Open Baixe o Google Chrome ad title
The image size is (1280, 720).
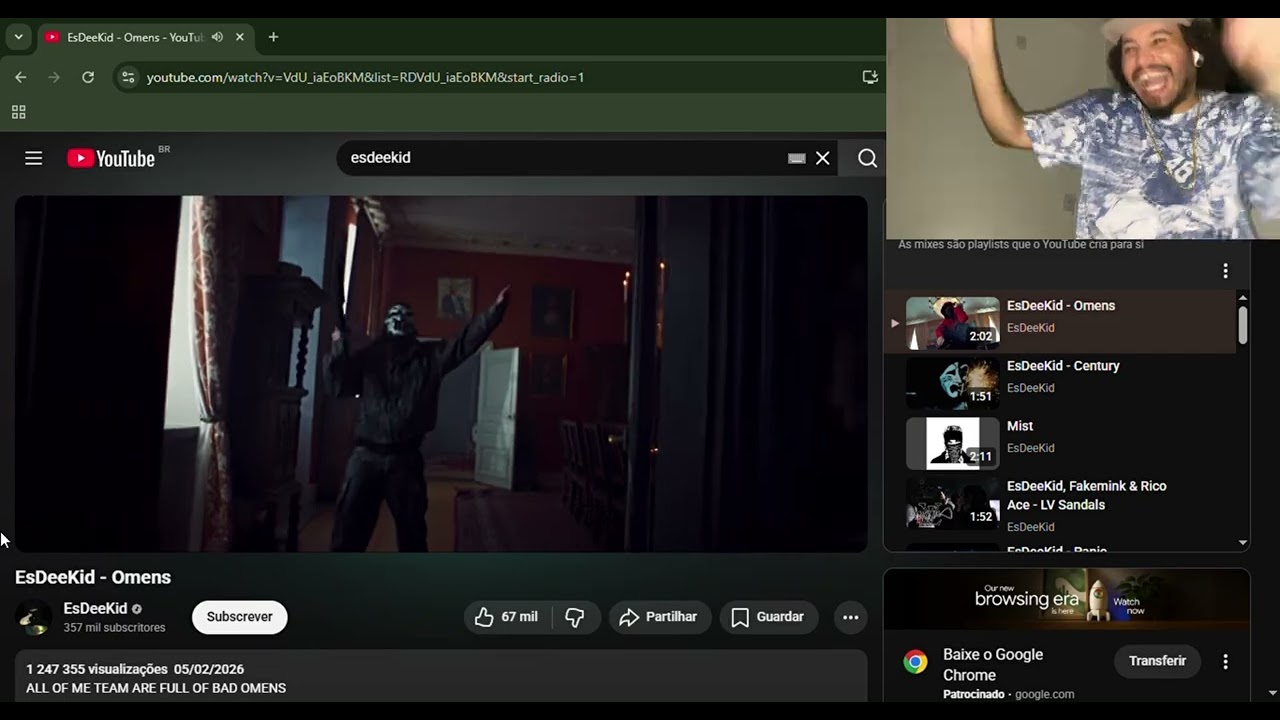[x=993, y=665]
